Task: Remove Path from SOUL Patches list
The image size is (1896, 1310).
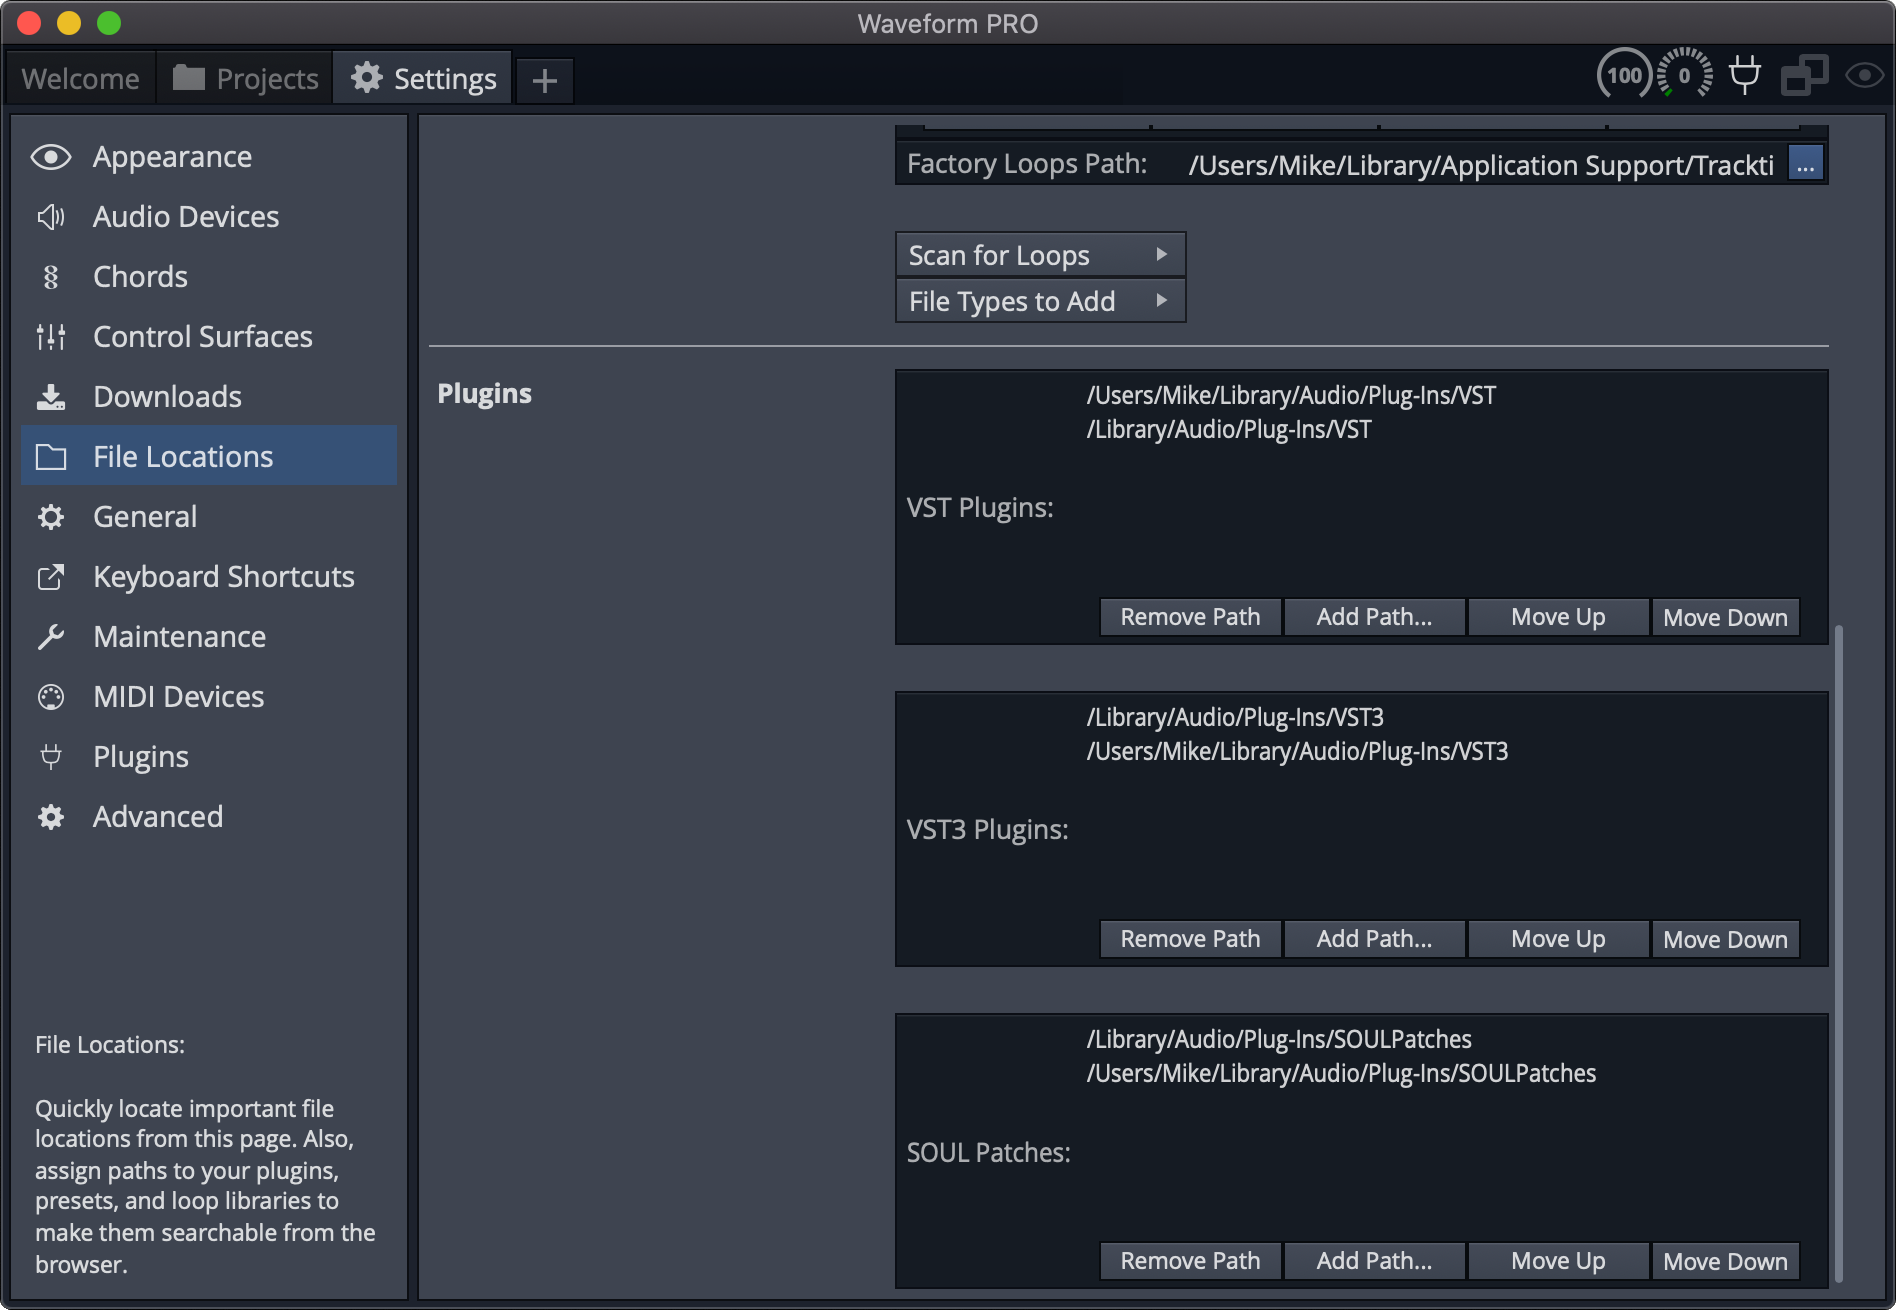Action: [x=1190, y=1261]
